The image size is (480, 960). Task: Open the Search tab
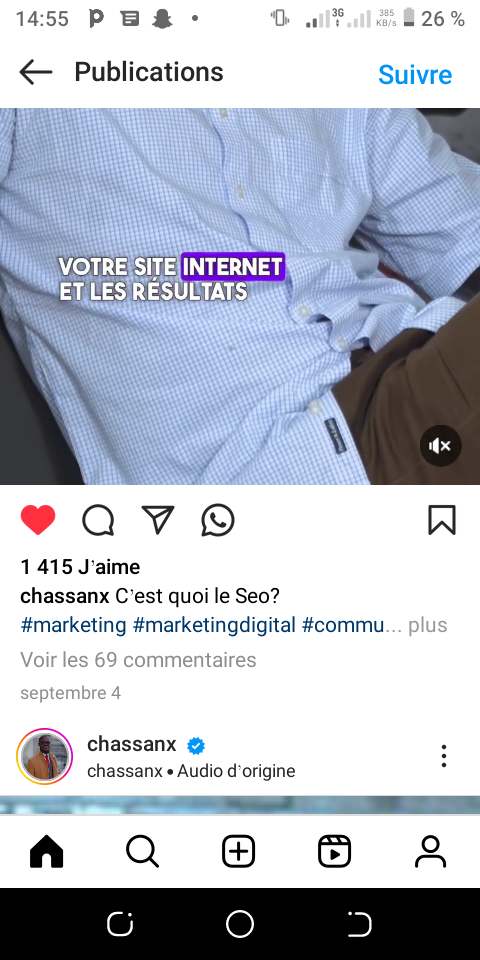coord(143,852)
